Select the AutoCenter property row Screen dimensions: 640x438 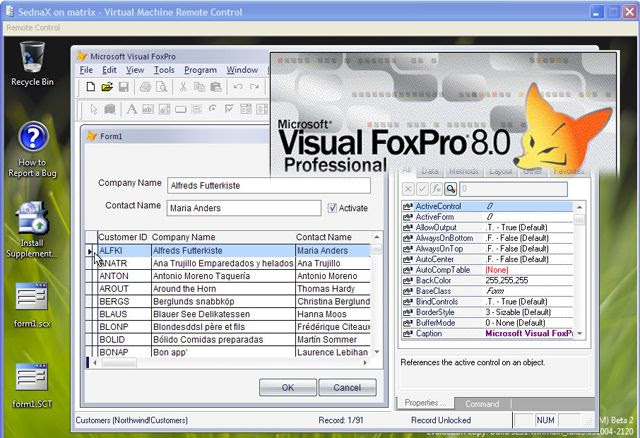pos(487,259)
